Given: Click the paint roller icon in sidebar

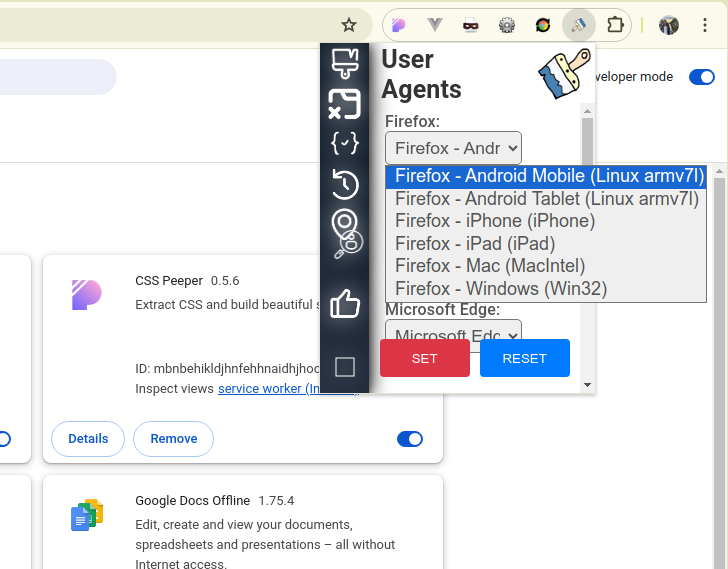Looking at the screenshot, I should coord(345,62).
